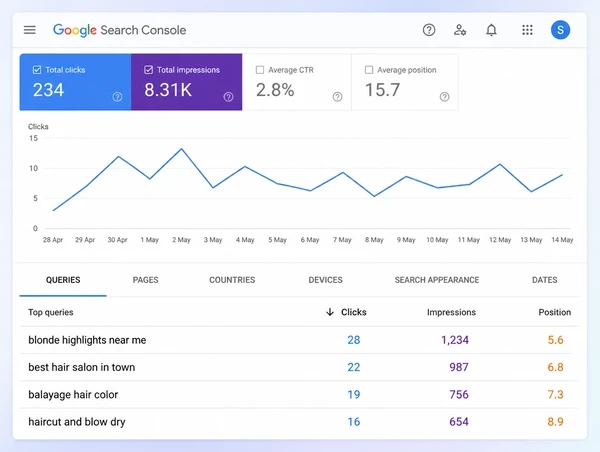The width and height of the screenshot is (600, 452).
Task: Click the 30 Apr axis date label
Action: point(117,240)
